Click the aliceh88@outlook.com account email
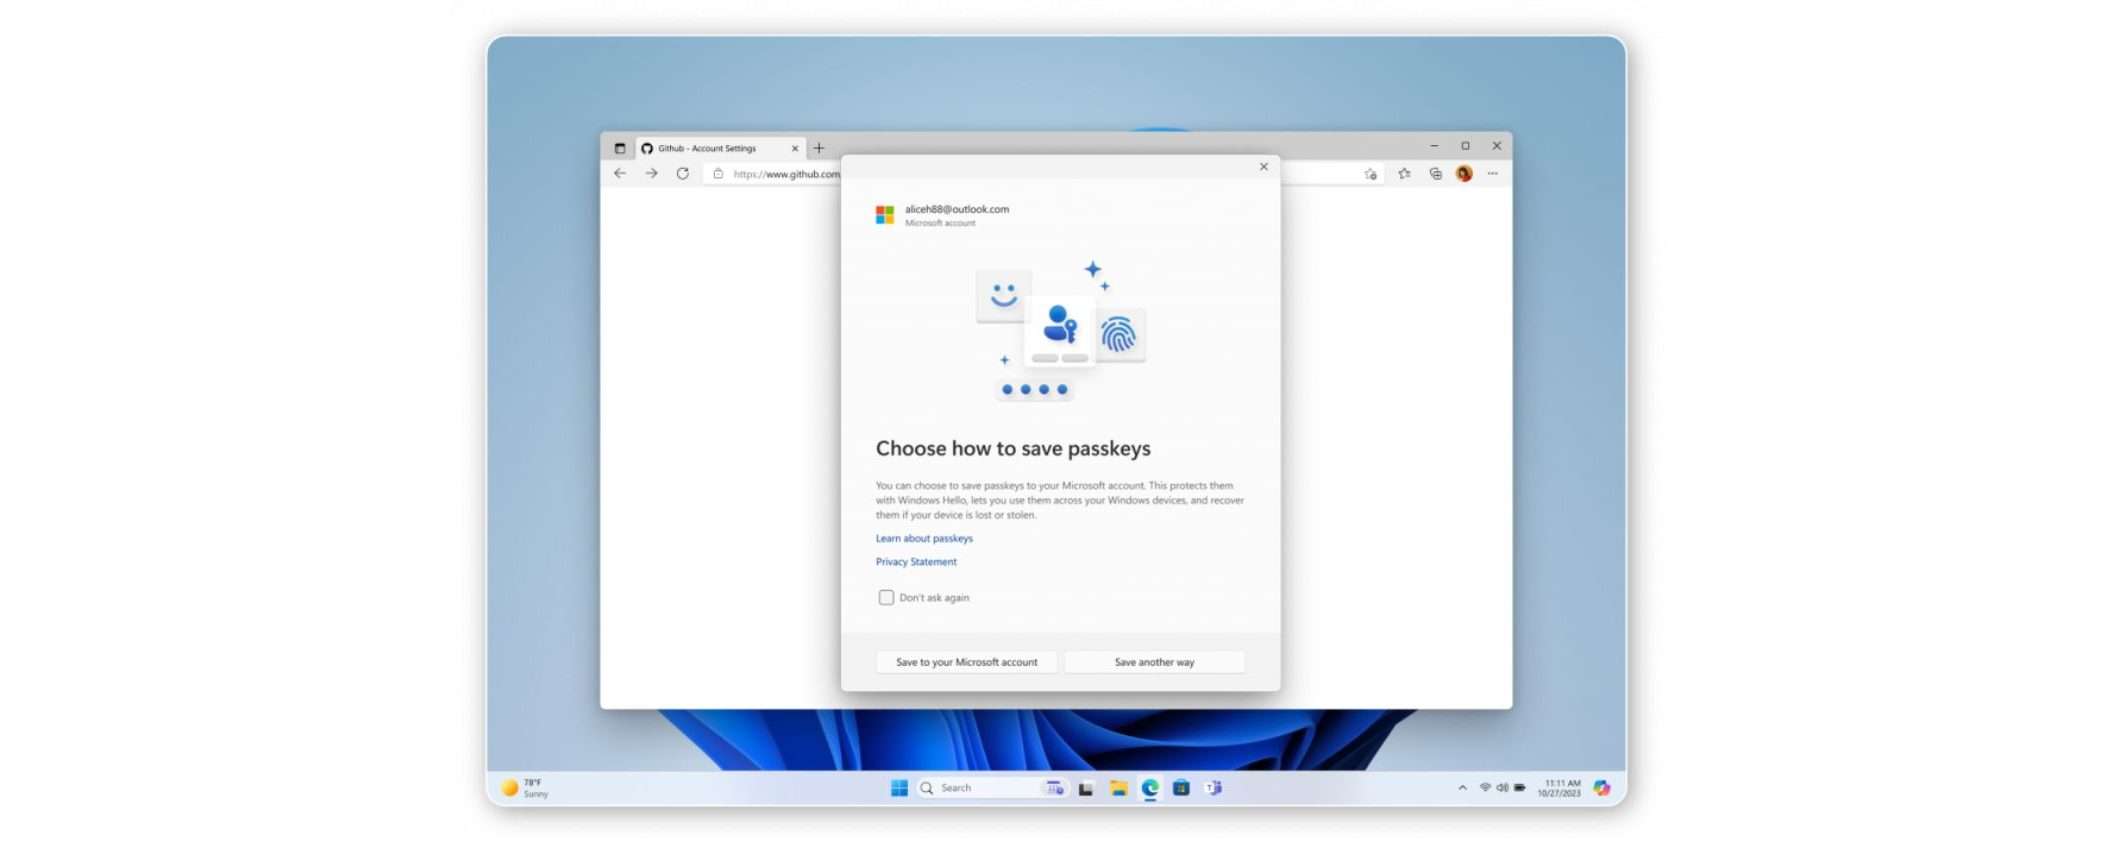The height and width of the screenshot is (848, 2120). click(x=957, y=209)
